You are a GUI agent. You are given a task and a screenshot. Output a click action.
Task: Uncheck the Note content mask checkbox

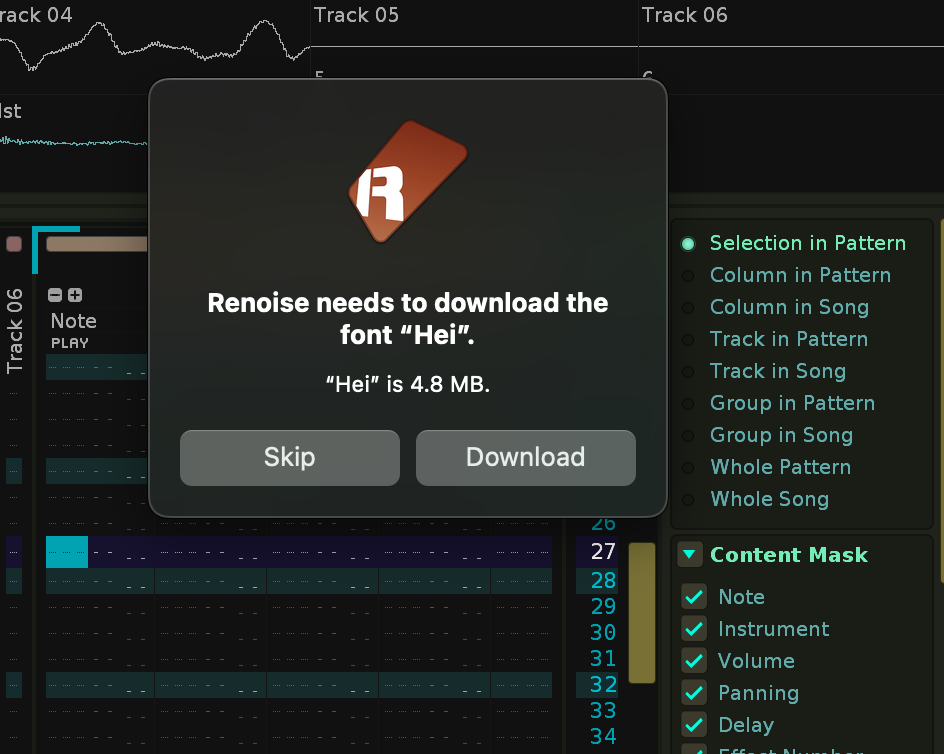click(694, 597)
